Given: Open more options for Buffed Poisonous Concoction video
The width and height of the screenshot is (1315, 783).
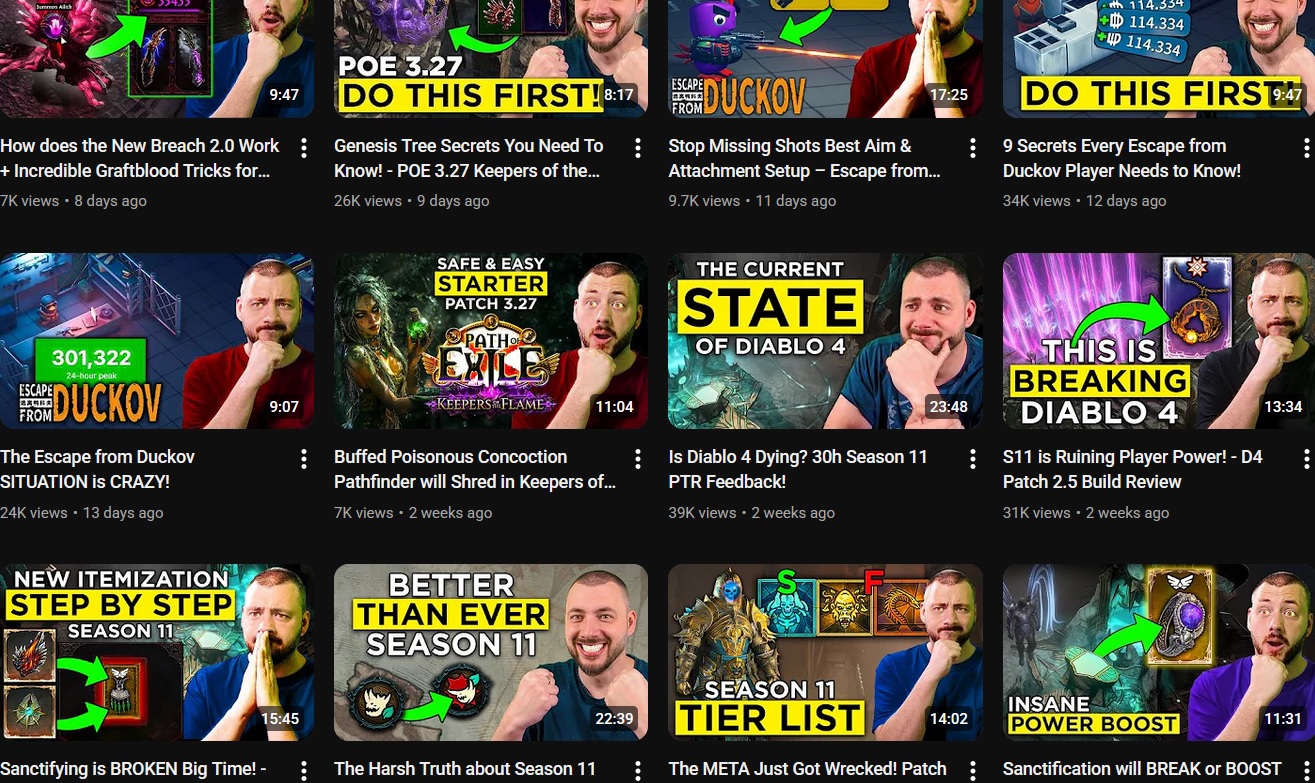Looking at the screenshot, I should 638,459.
